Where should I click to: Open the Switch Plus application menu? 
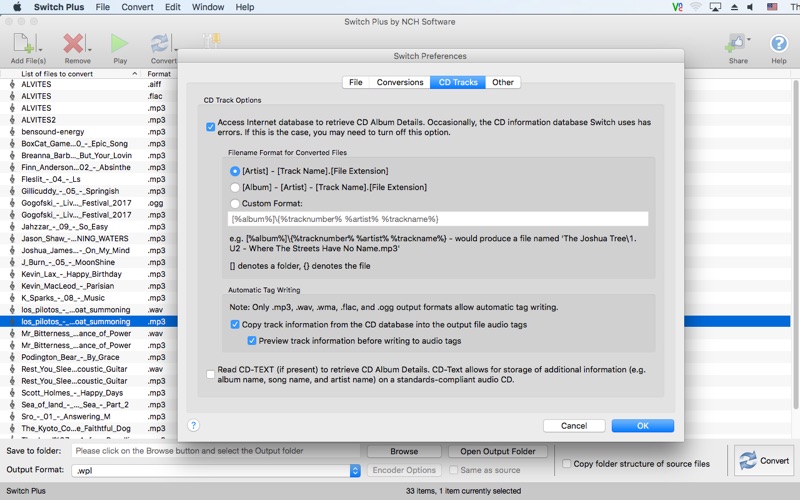(x=59, y=7)
